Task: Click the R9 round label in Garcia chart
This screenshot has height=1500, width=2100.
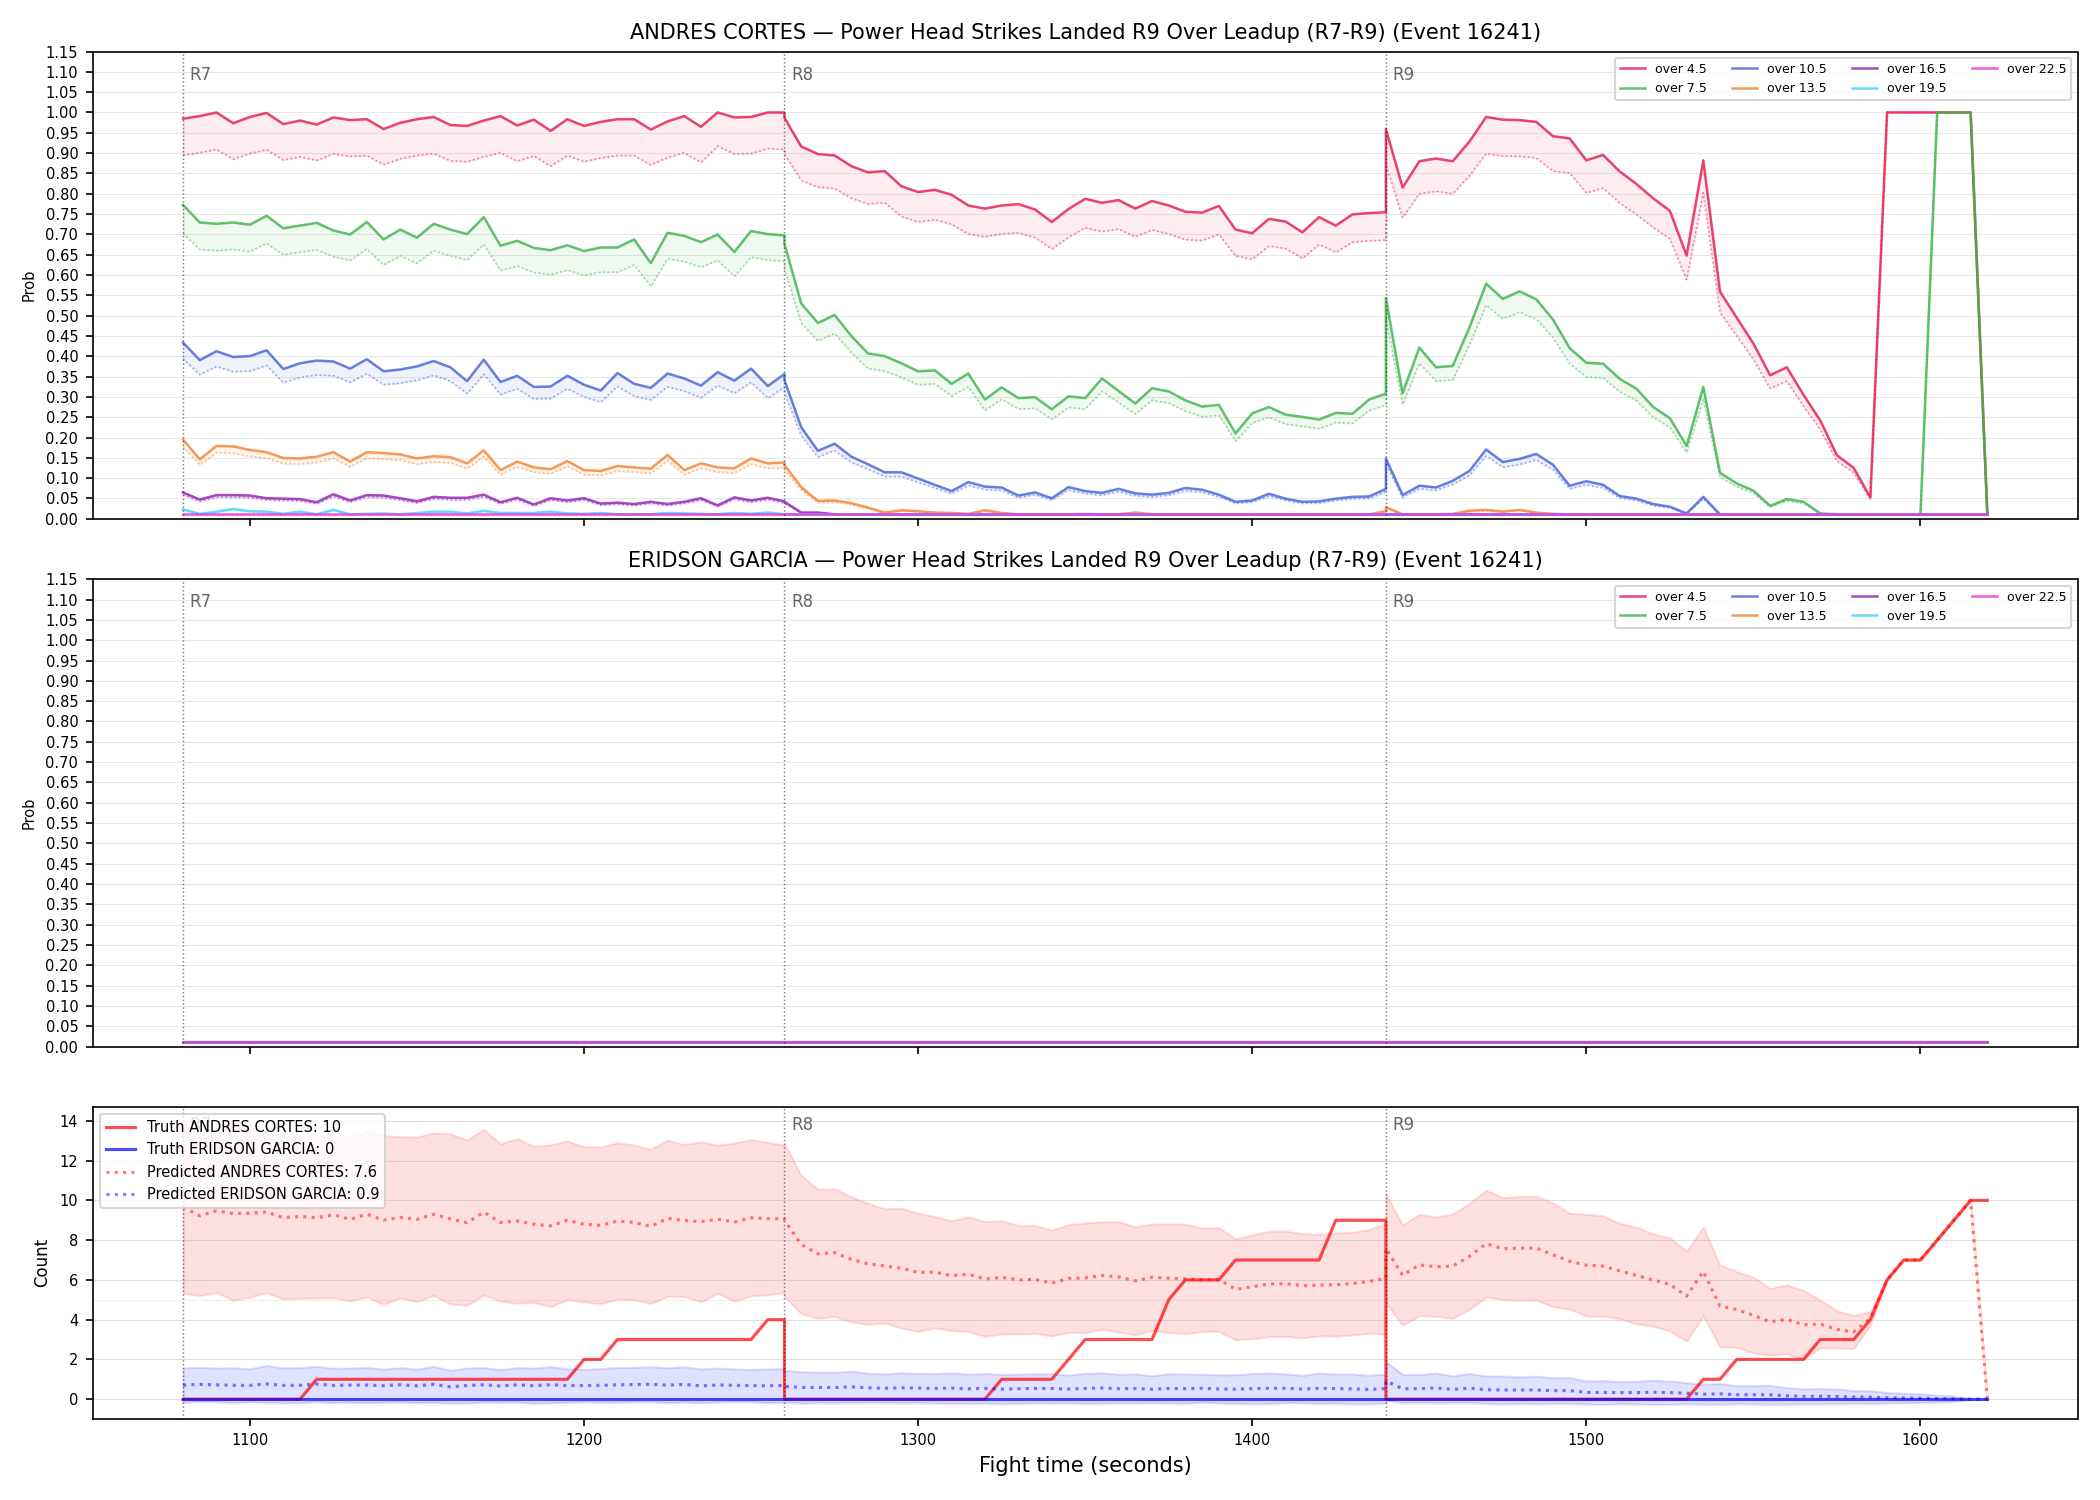Action: [1403, 601]
